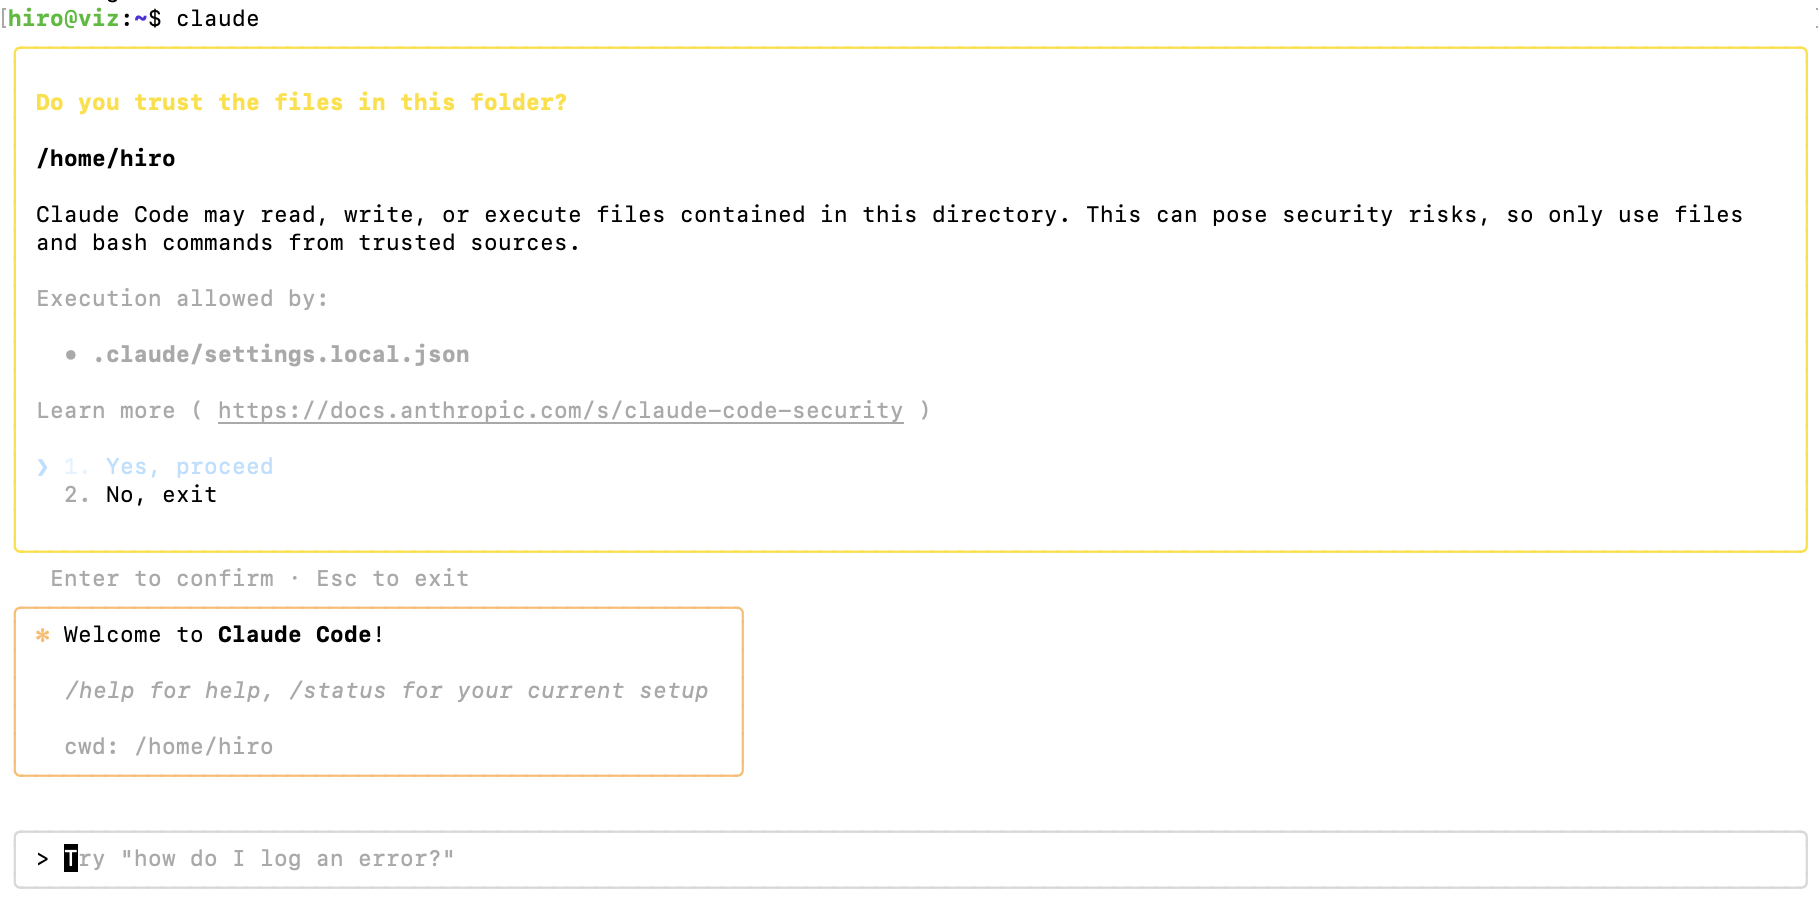This screenshot has width=1818, height=900.
Task: Click the "Esc to exit" hint
Action: [x=393, y=579]
